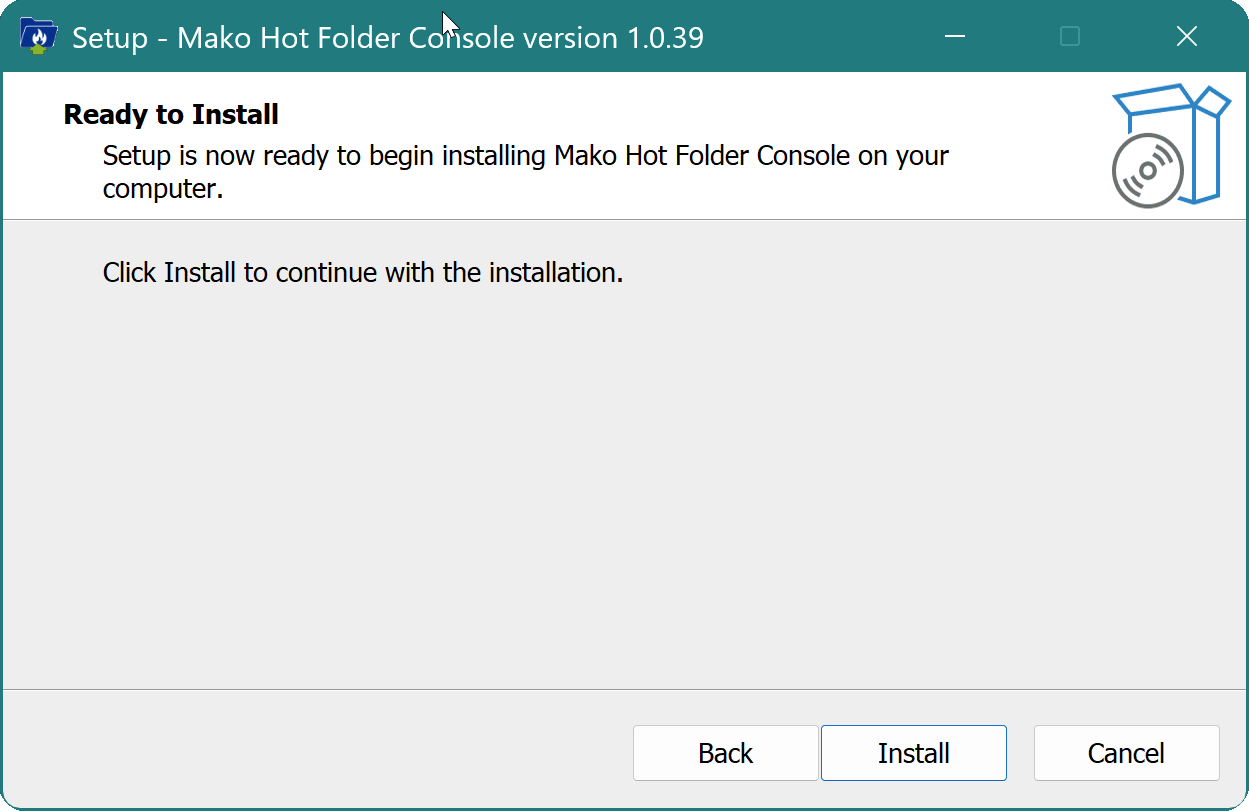The height and width of the screenshot is (811, 1249).
Task: Click the divider line below the white header
Action: tap(624, 219)
